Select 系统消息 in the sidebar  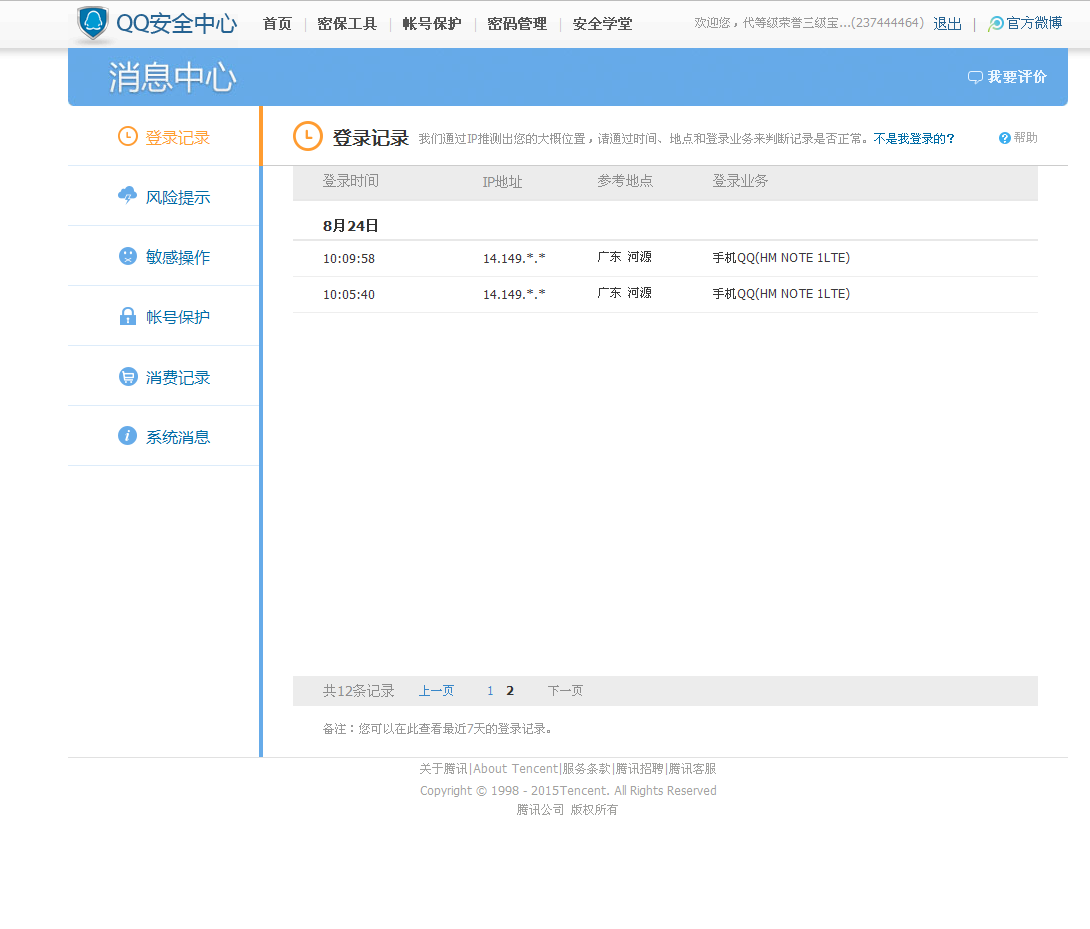coord(177,437)
